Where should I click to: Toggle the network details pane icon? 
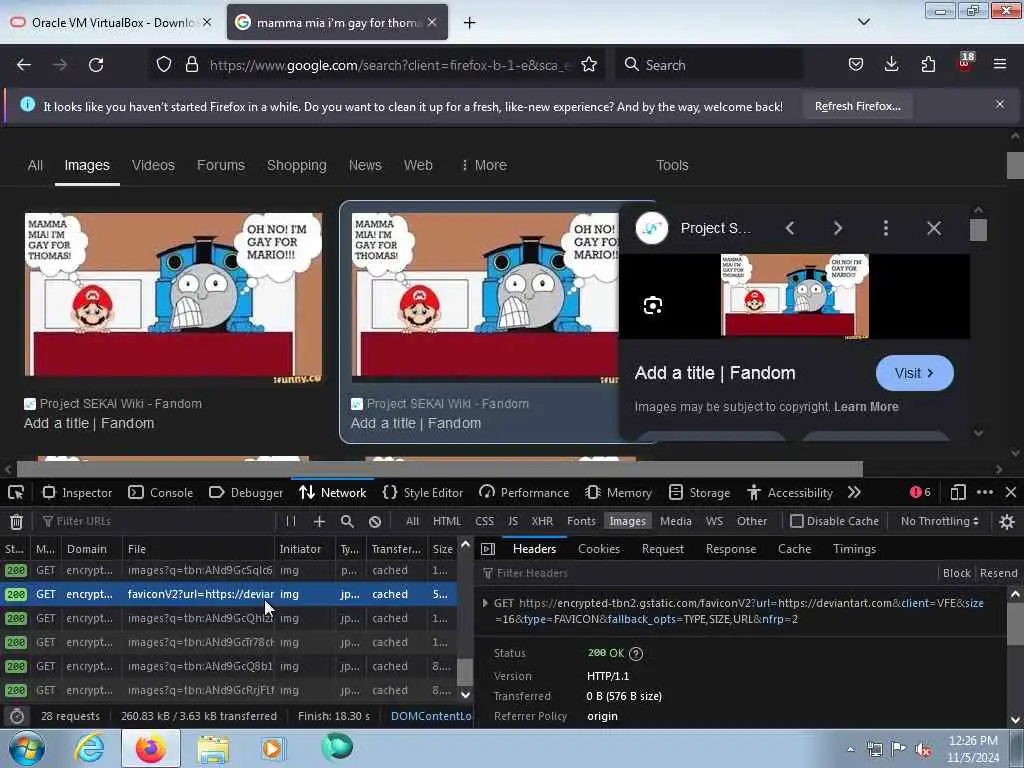click(488, 549)
